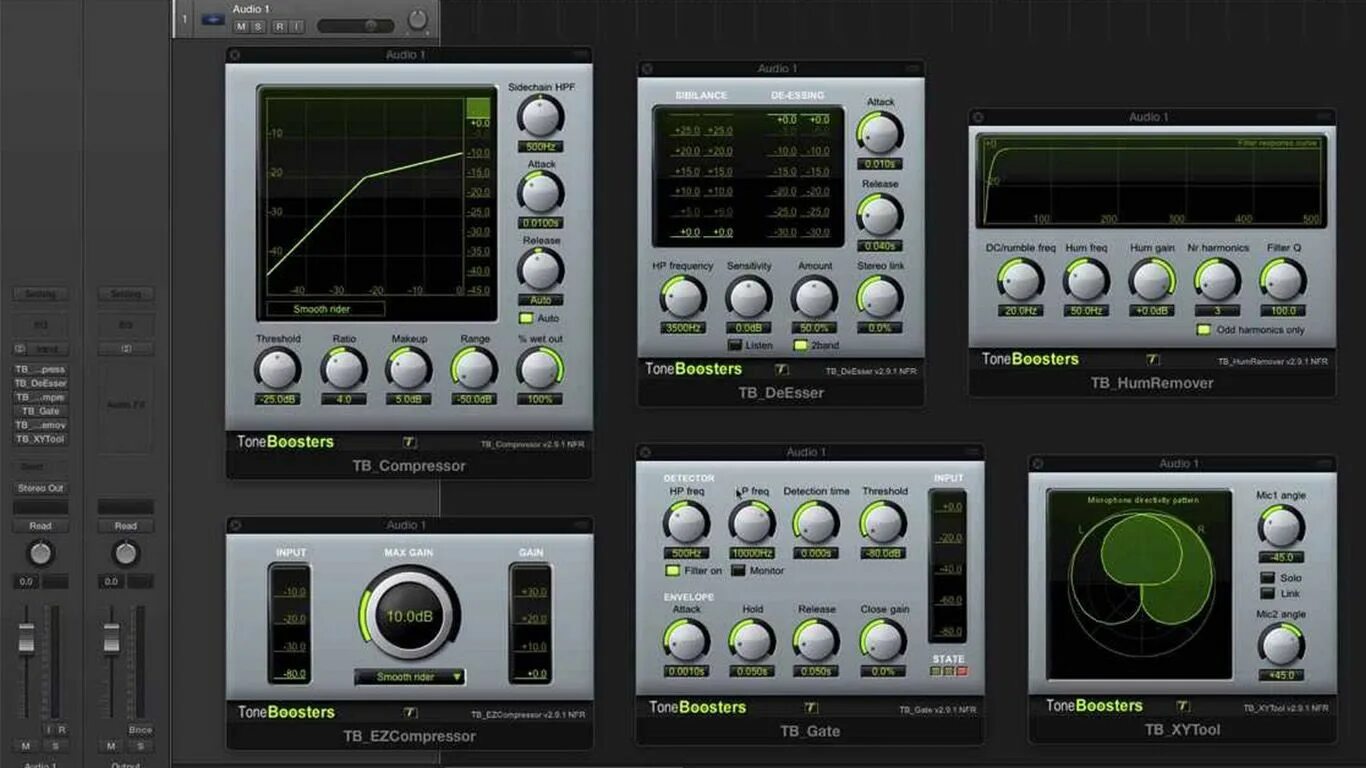Click the Sensitivity knob in TB_DeEsser

pos(748,296)
